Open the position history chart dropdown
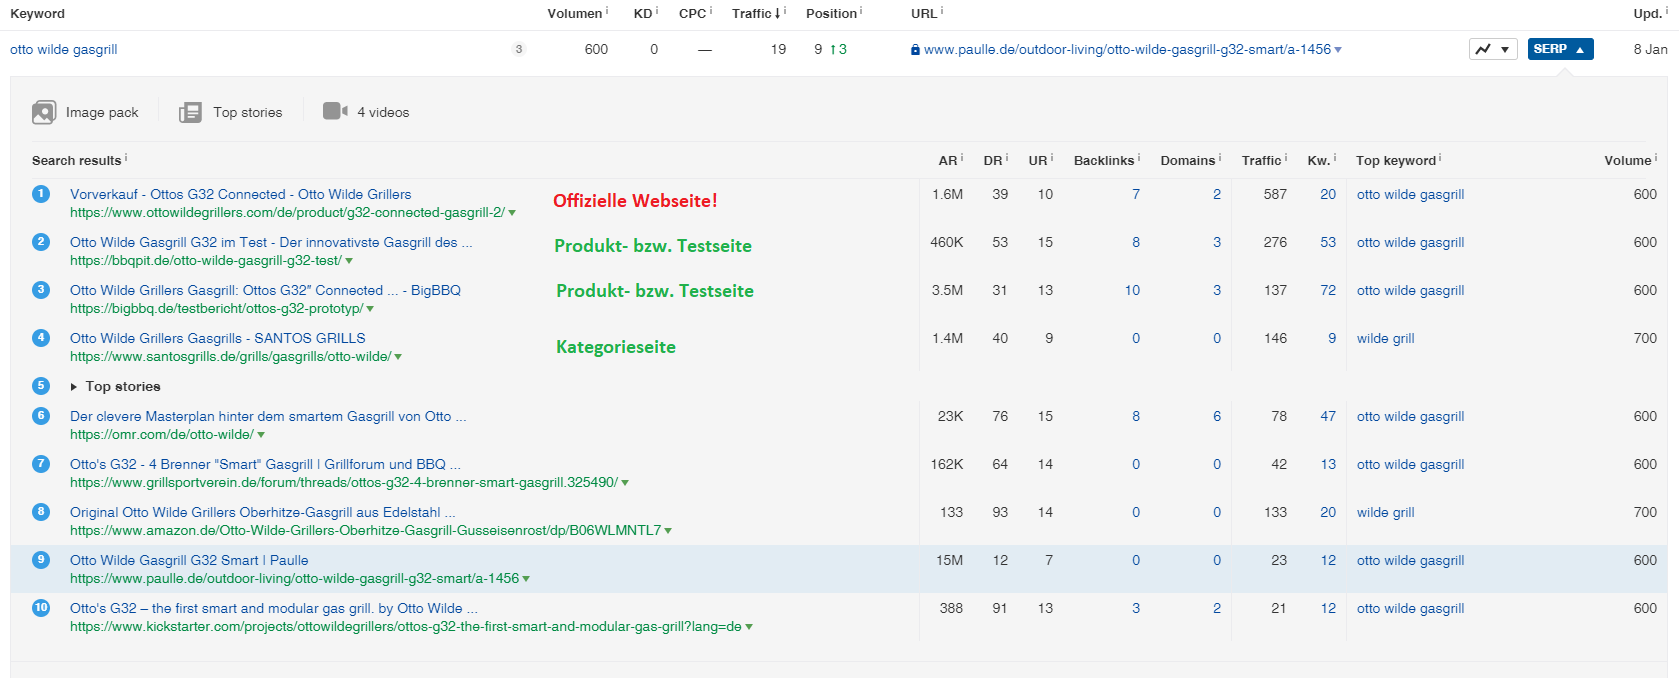The image size is (1679, 678). [x=1493, y=49]
